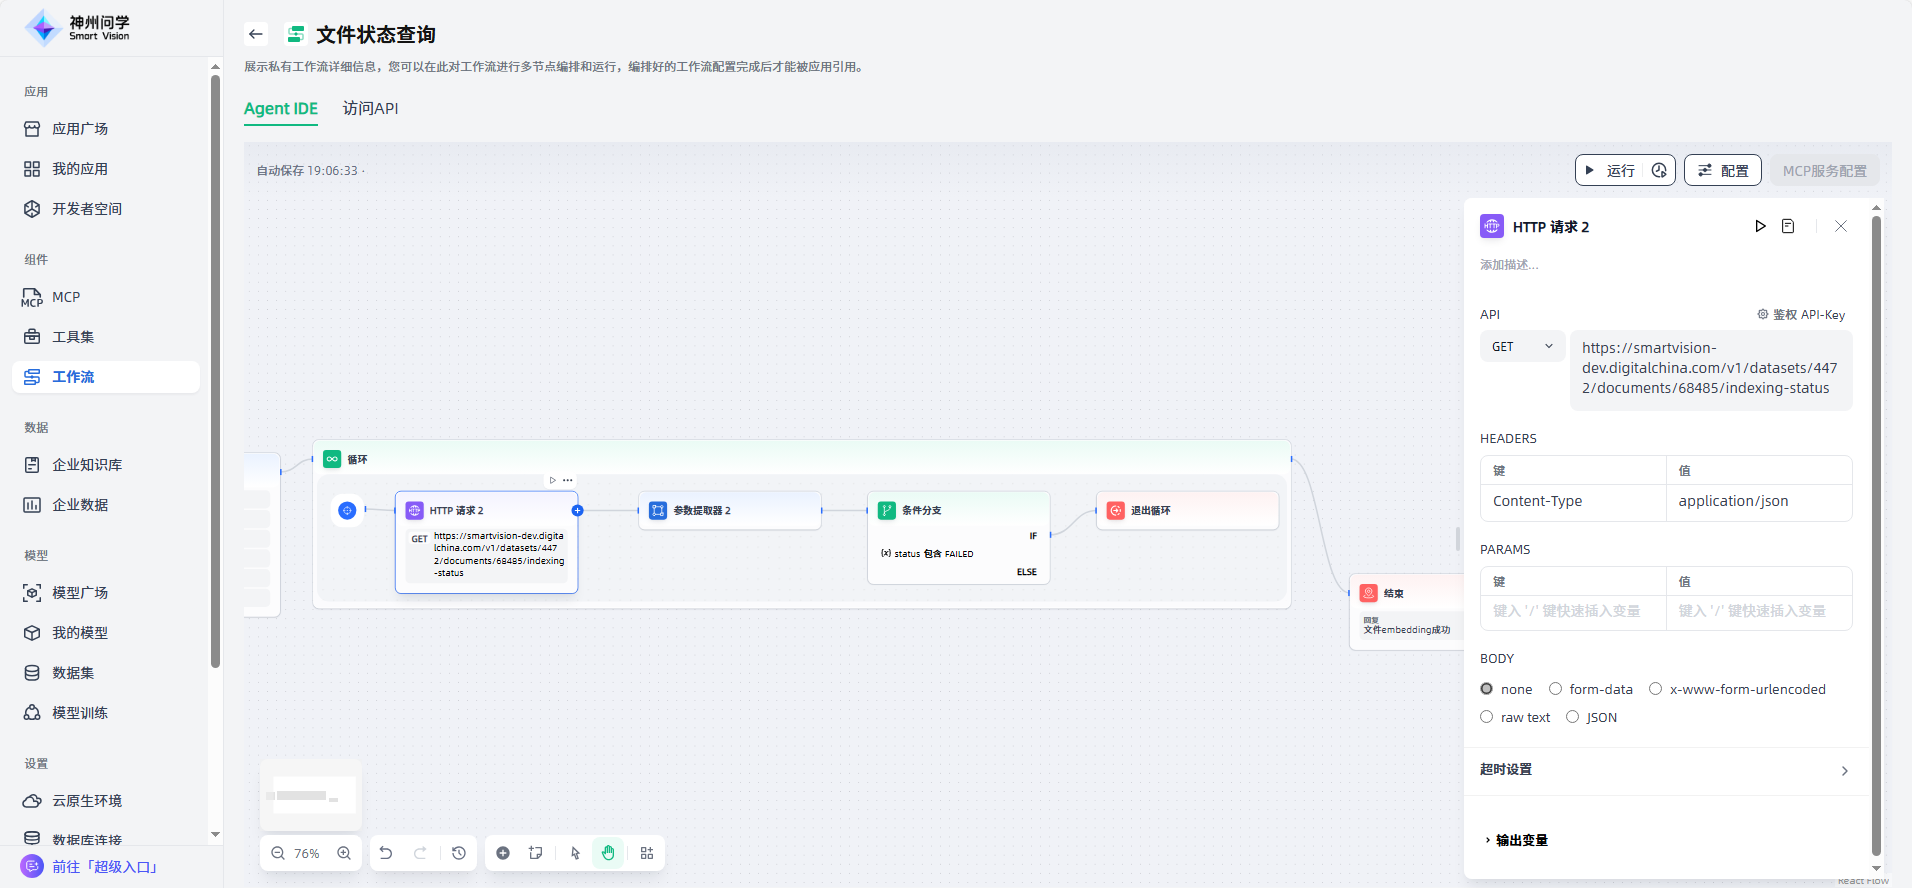Zoom out the workflow canvas
This screenshot has height=888, width=1912.
[x=278, y=853]
